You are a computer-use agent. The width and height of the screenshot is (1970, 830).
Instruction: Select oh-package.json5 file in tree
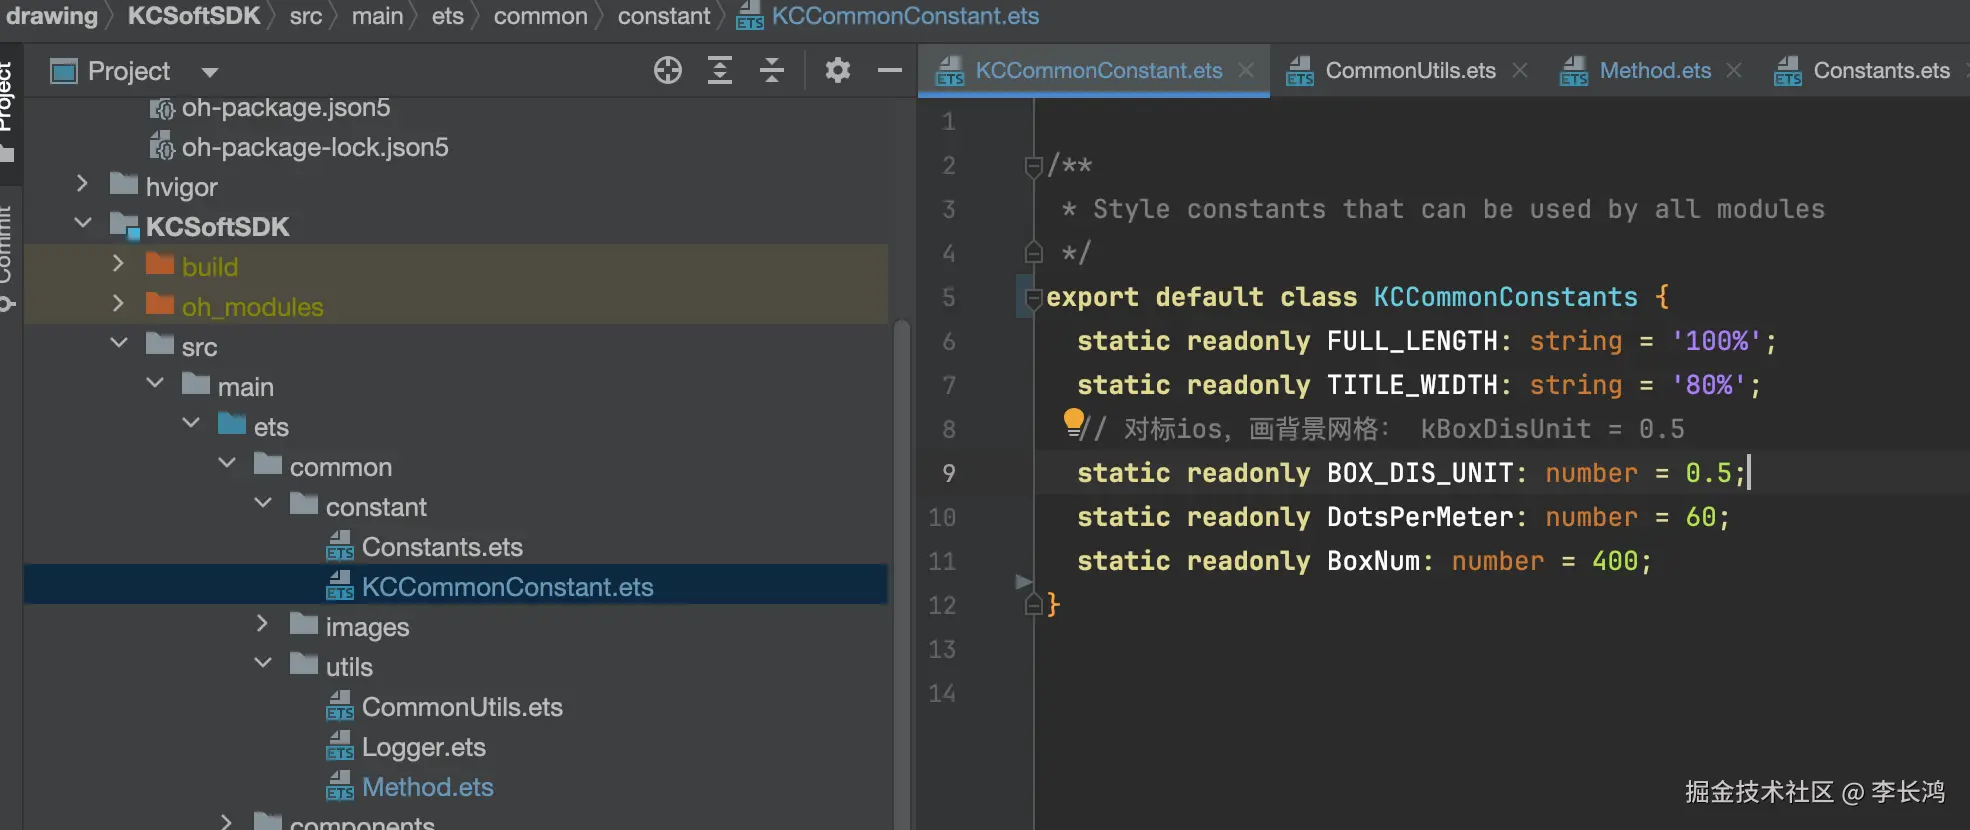click(285, 107)
